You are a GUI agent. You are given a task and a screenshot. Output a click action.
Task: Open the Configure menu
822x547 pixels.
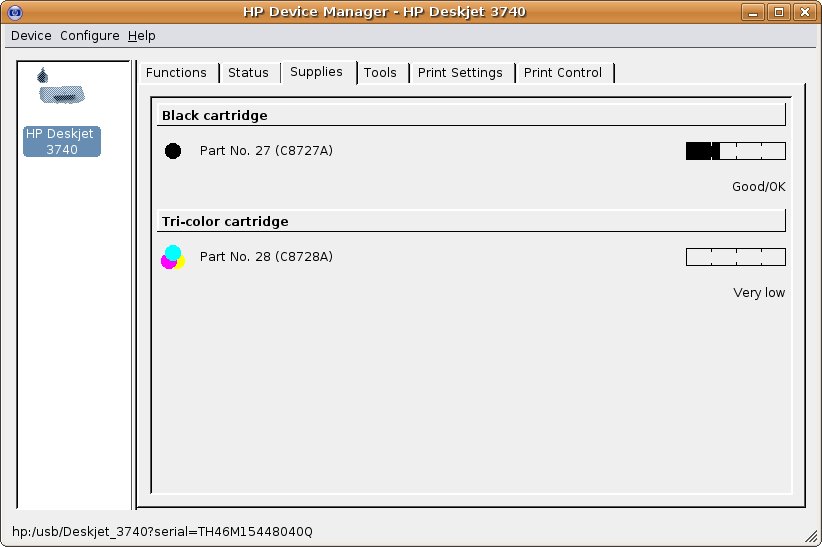(x=89, y=35)
